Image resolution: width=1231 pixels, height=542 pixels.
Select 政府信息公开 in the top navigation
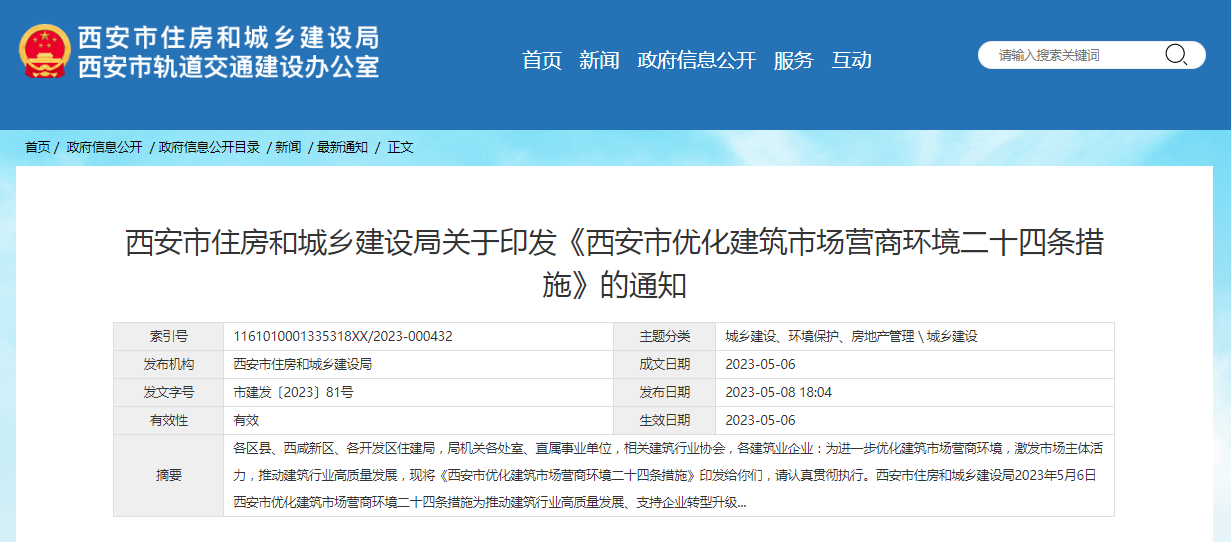point(696,60)
